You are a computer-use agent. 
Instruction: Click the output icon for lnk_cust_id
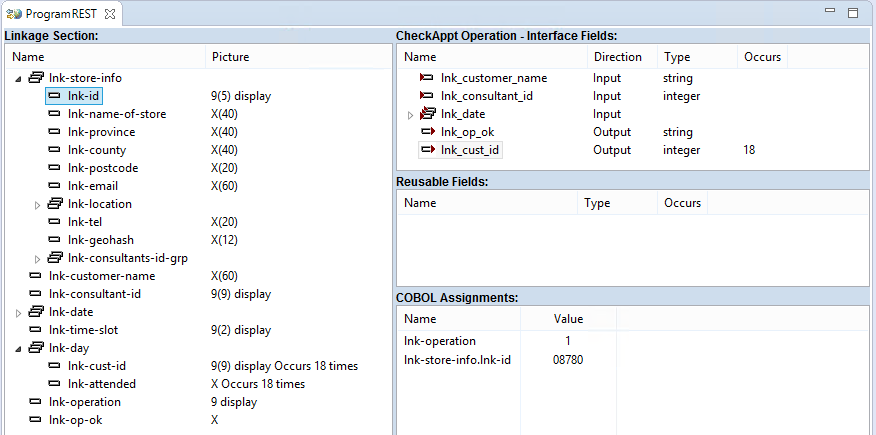[x=427, y=150]
